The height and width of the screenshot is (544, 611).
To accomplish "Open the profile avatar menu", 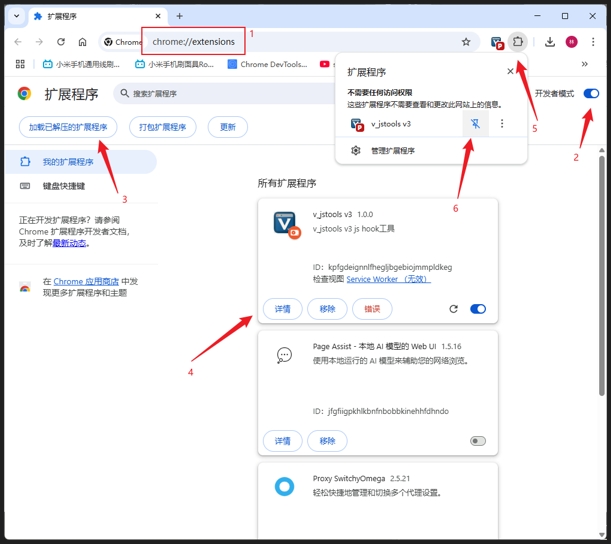I will [571, 42].
